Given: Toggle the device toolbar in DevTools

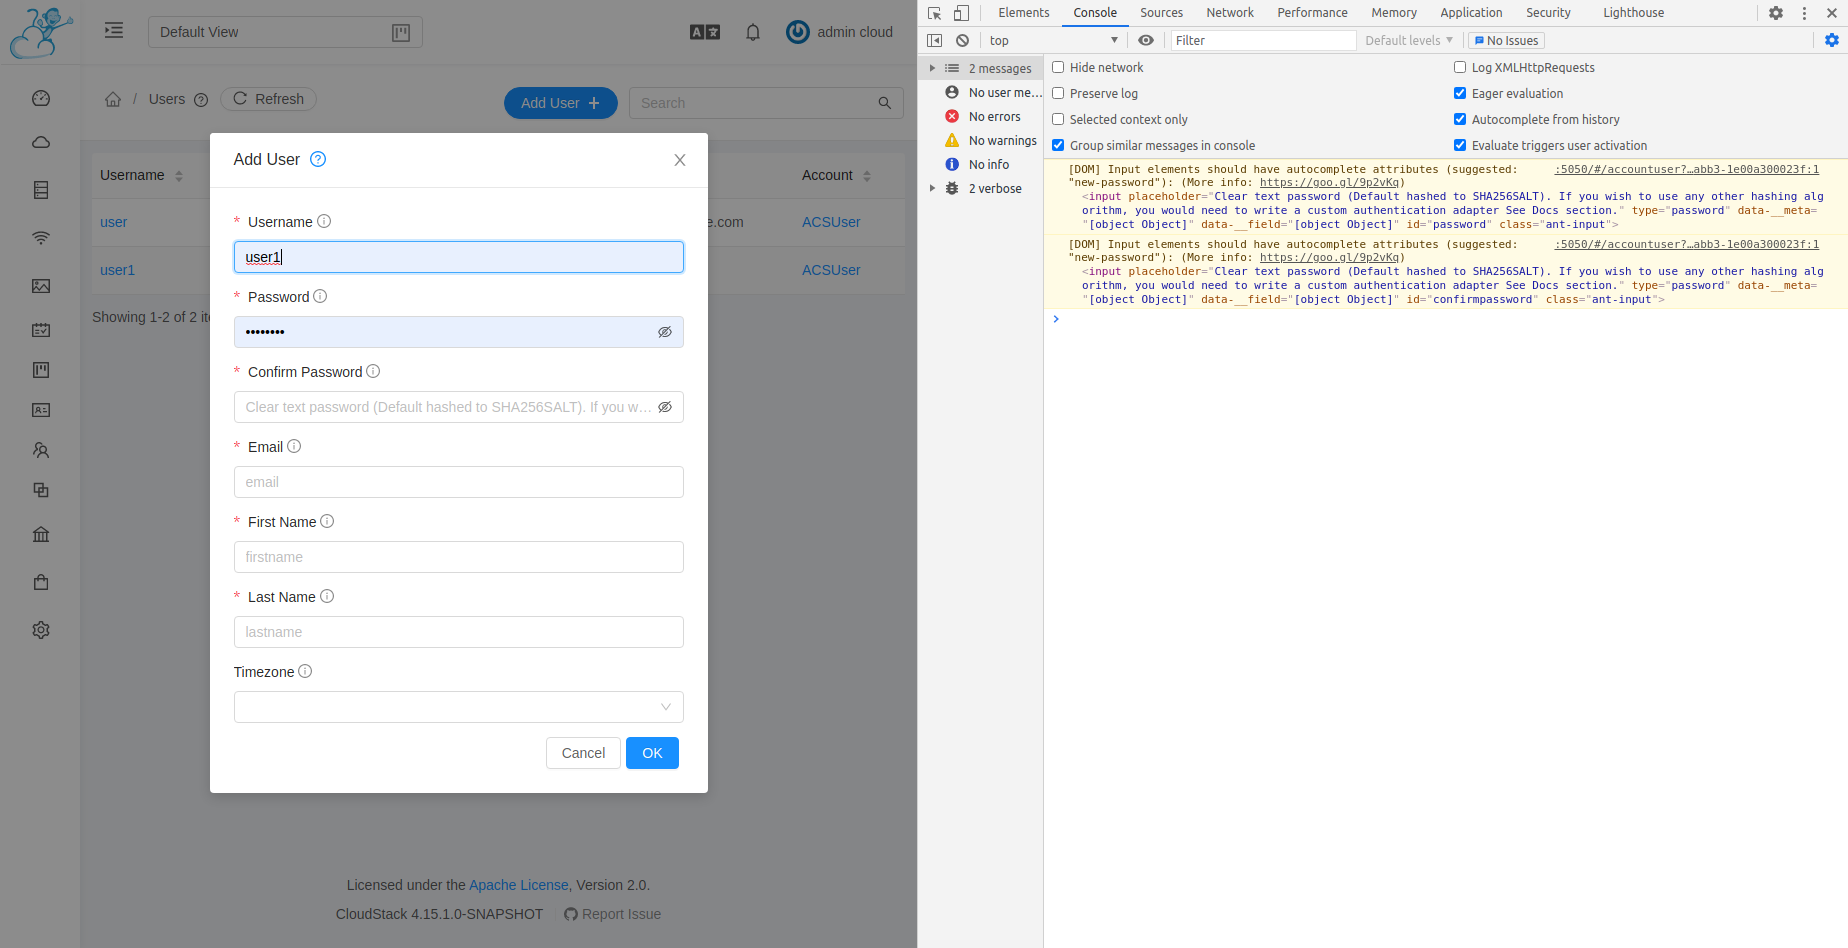Looking at the screenshot, I should tap(961, 12).
